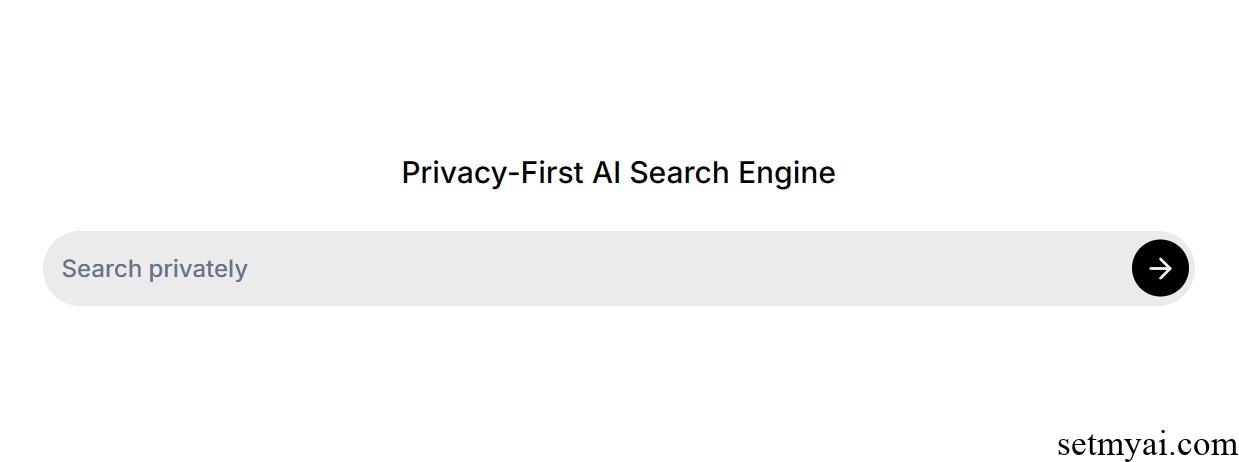Screen dimensions: 1239x462
Task: Open setmyai.com text at bottom corner
Action: click(1147, 443)
